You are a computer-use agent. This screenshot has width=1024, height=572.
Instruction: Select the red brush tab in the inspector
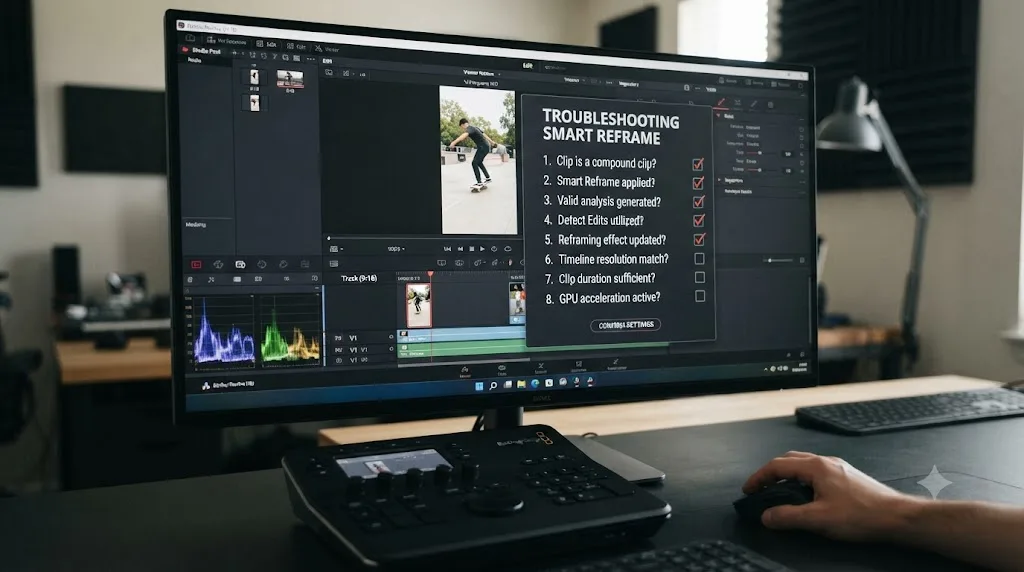[x=721, y=103]
